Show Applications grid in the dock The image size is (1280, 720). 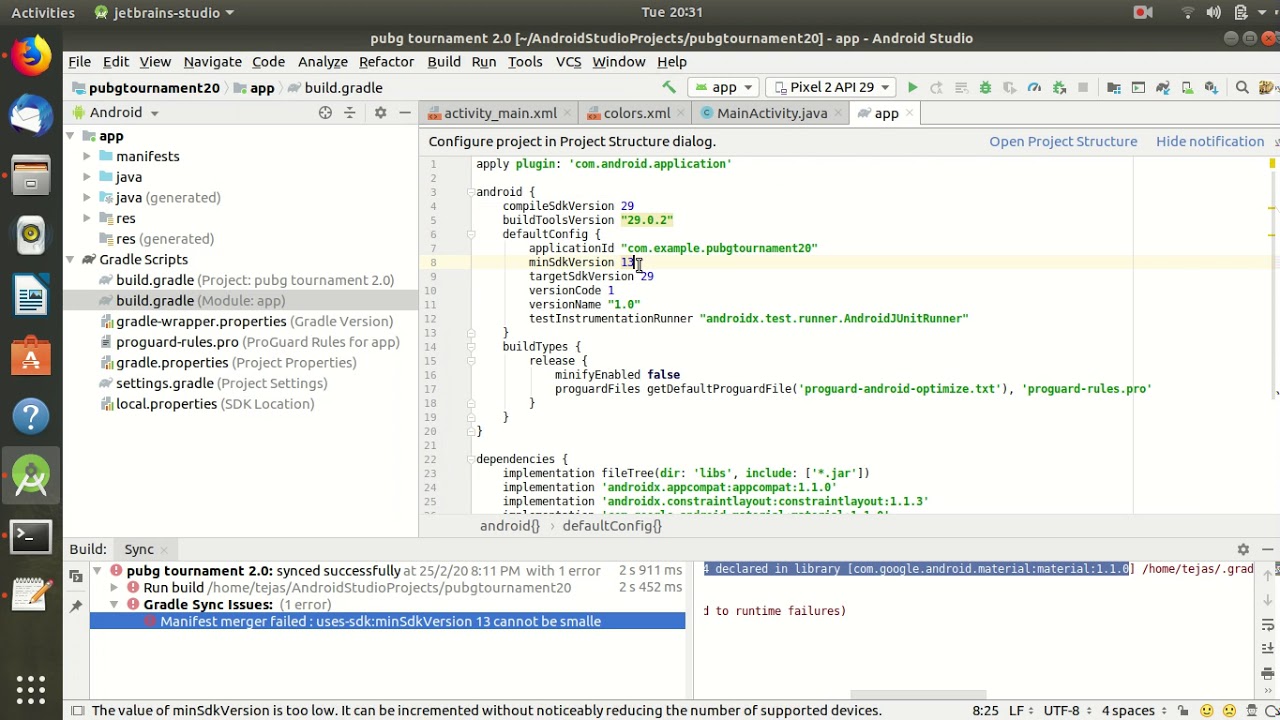point(31,689)
